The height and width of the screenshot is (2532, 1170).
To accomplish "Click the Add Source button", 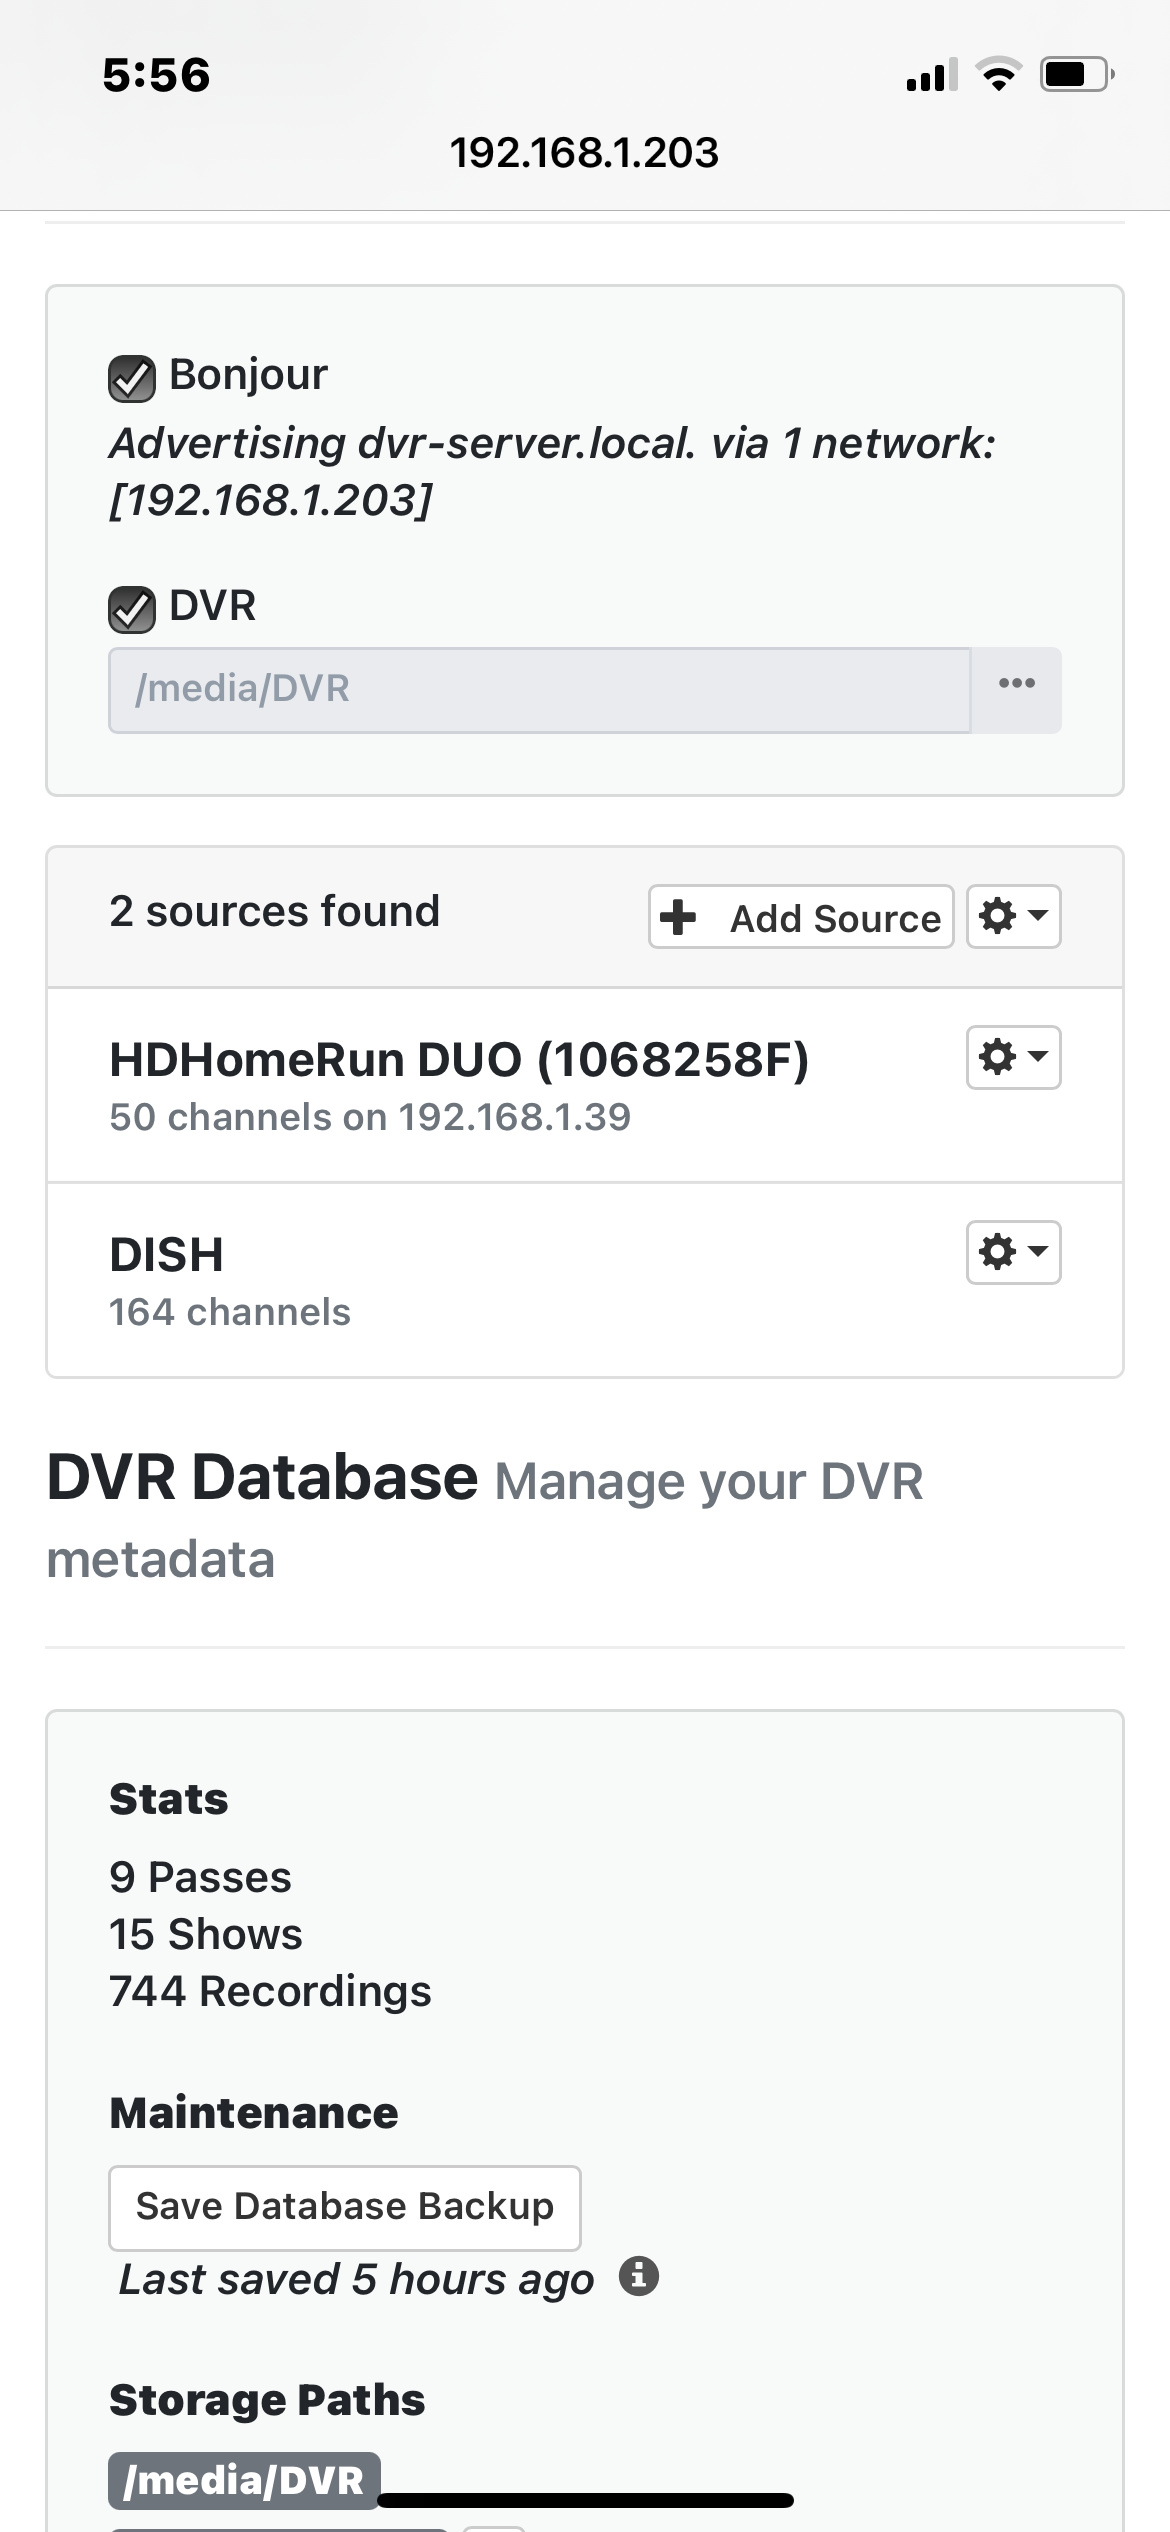I will click(x=801, y=917).
